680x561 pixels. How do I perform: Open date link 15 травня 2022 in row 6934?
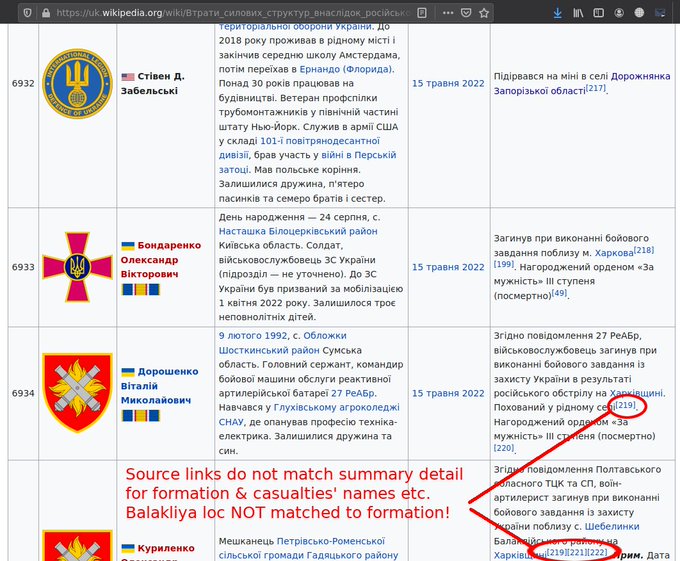[448, 393]
